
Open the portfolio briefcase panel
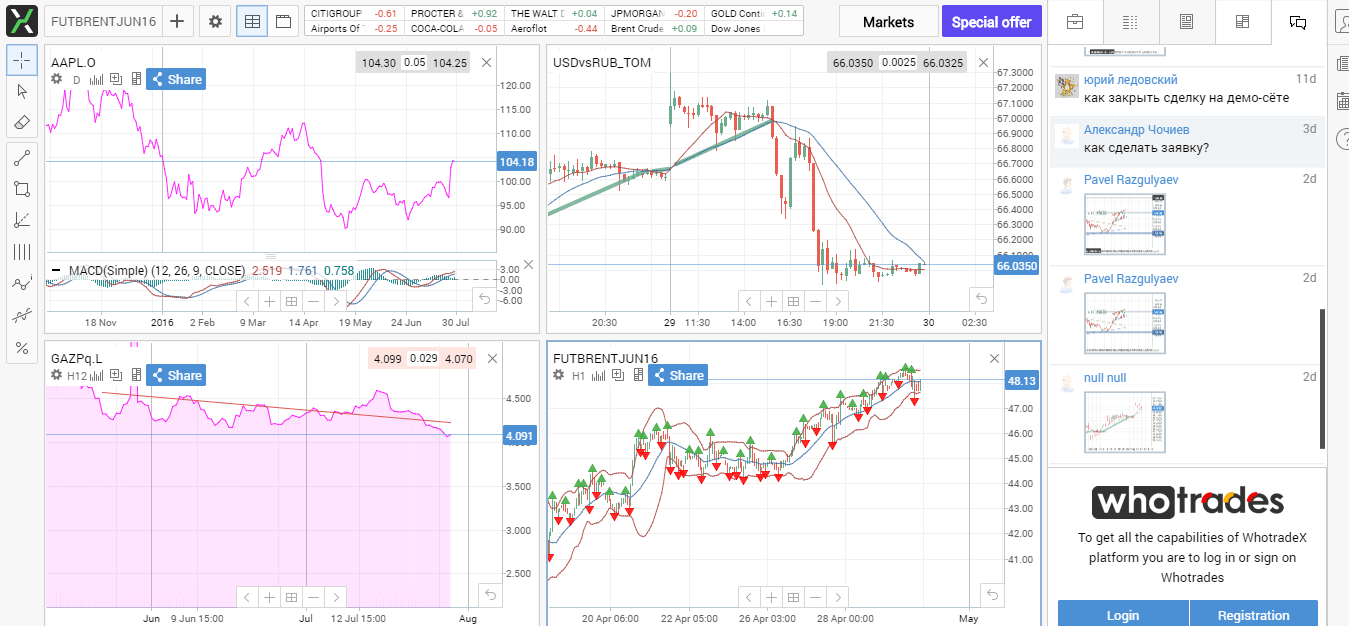click(1075, 21)
